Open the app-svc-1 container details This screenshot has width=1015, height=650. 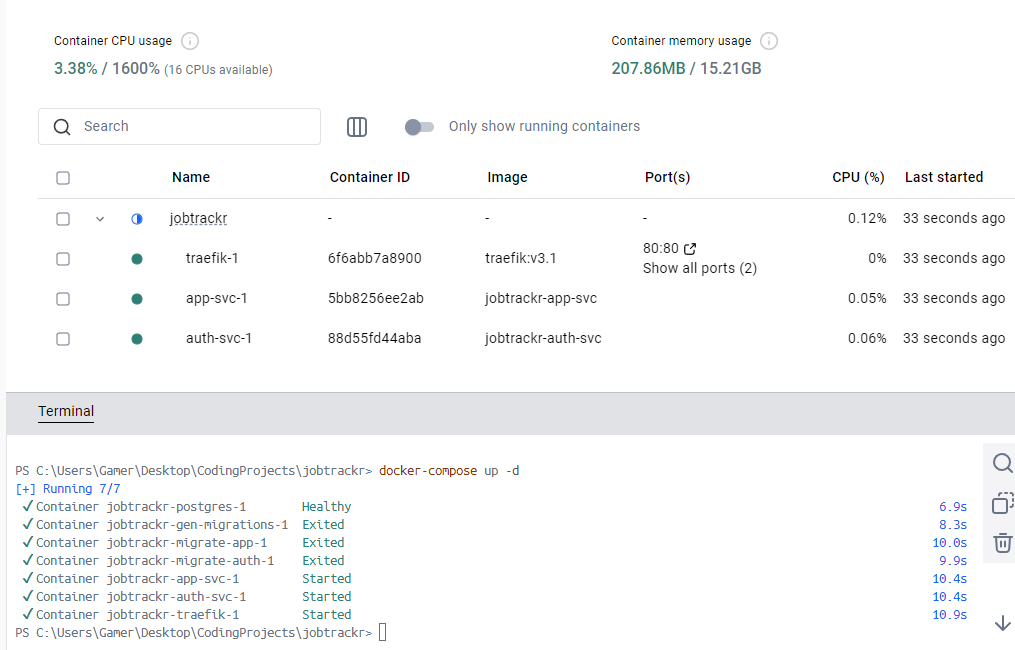tap(216, 298)
